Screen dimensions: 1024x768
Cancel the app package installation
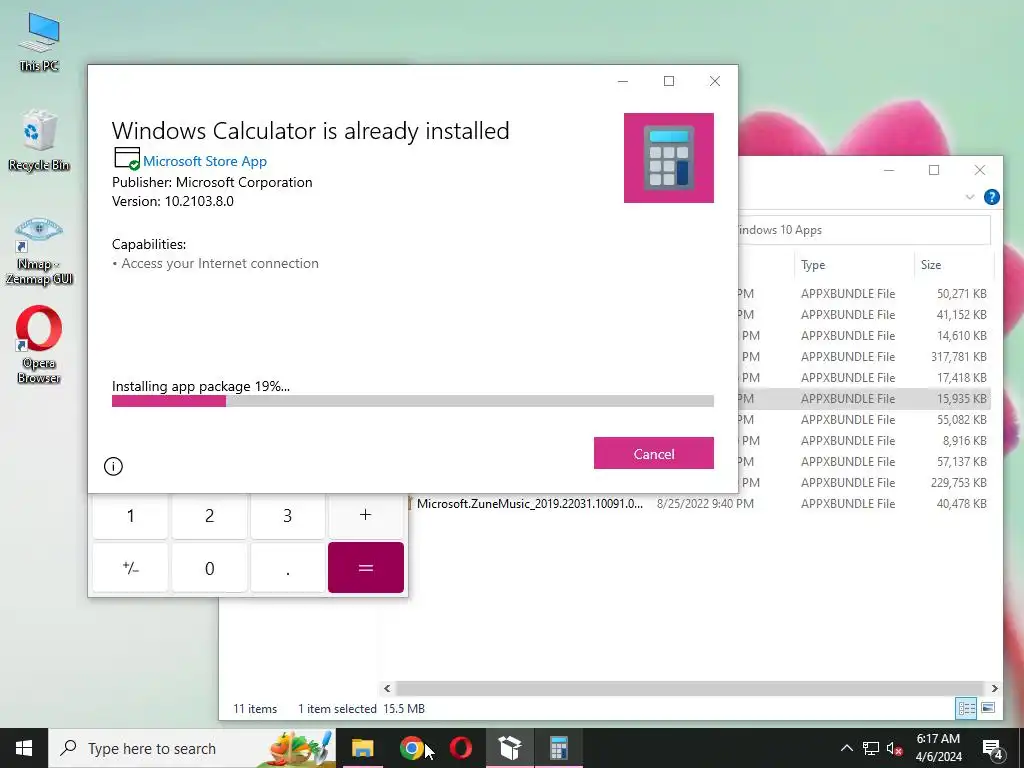click(x=653, y=453)
